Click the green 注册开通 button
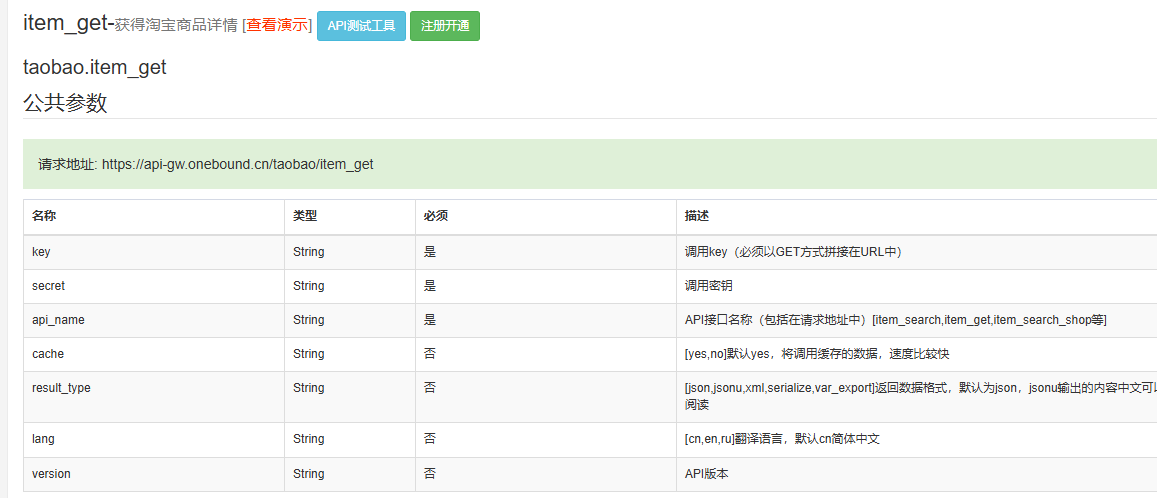 click(445, 26)
